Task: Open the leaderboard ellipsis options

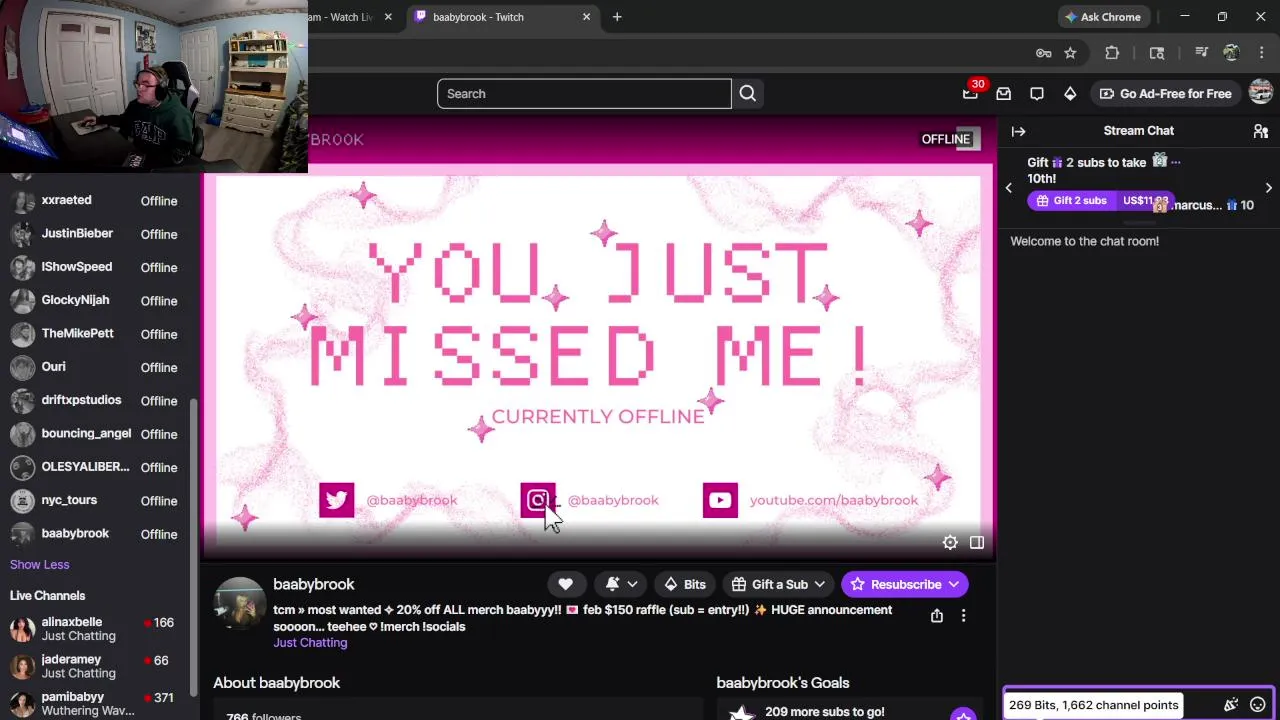Action: [1176, 162]
